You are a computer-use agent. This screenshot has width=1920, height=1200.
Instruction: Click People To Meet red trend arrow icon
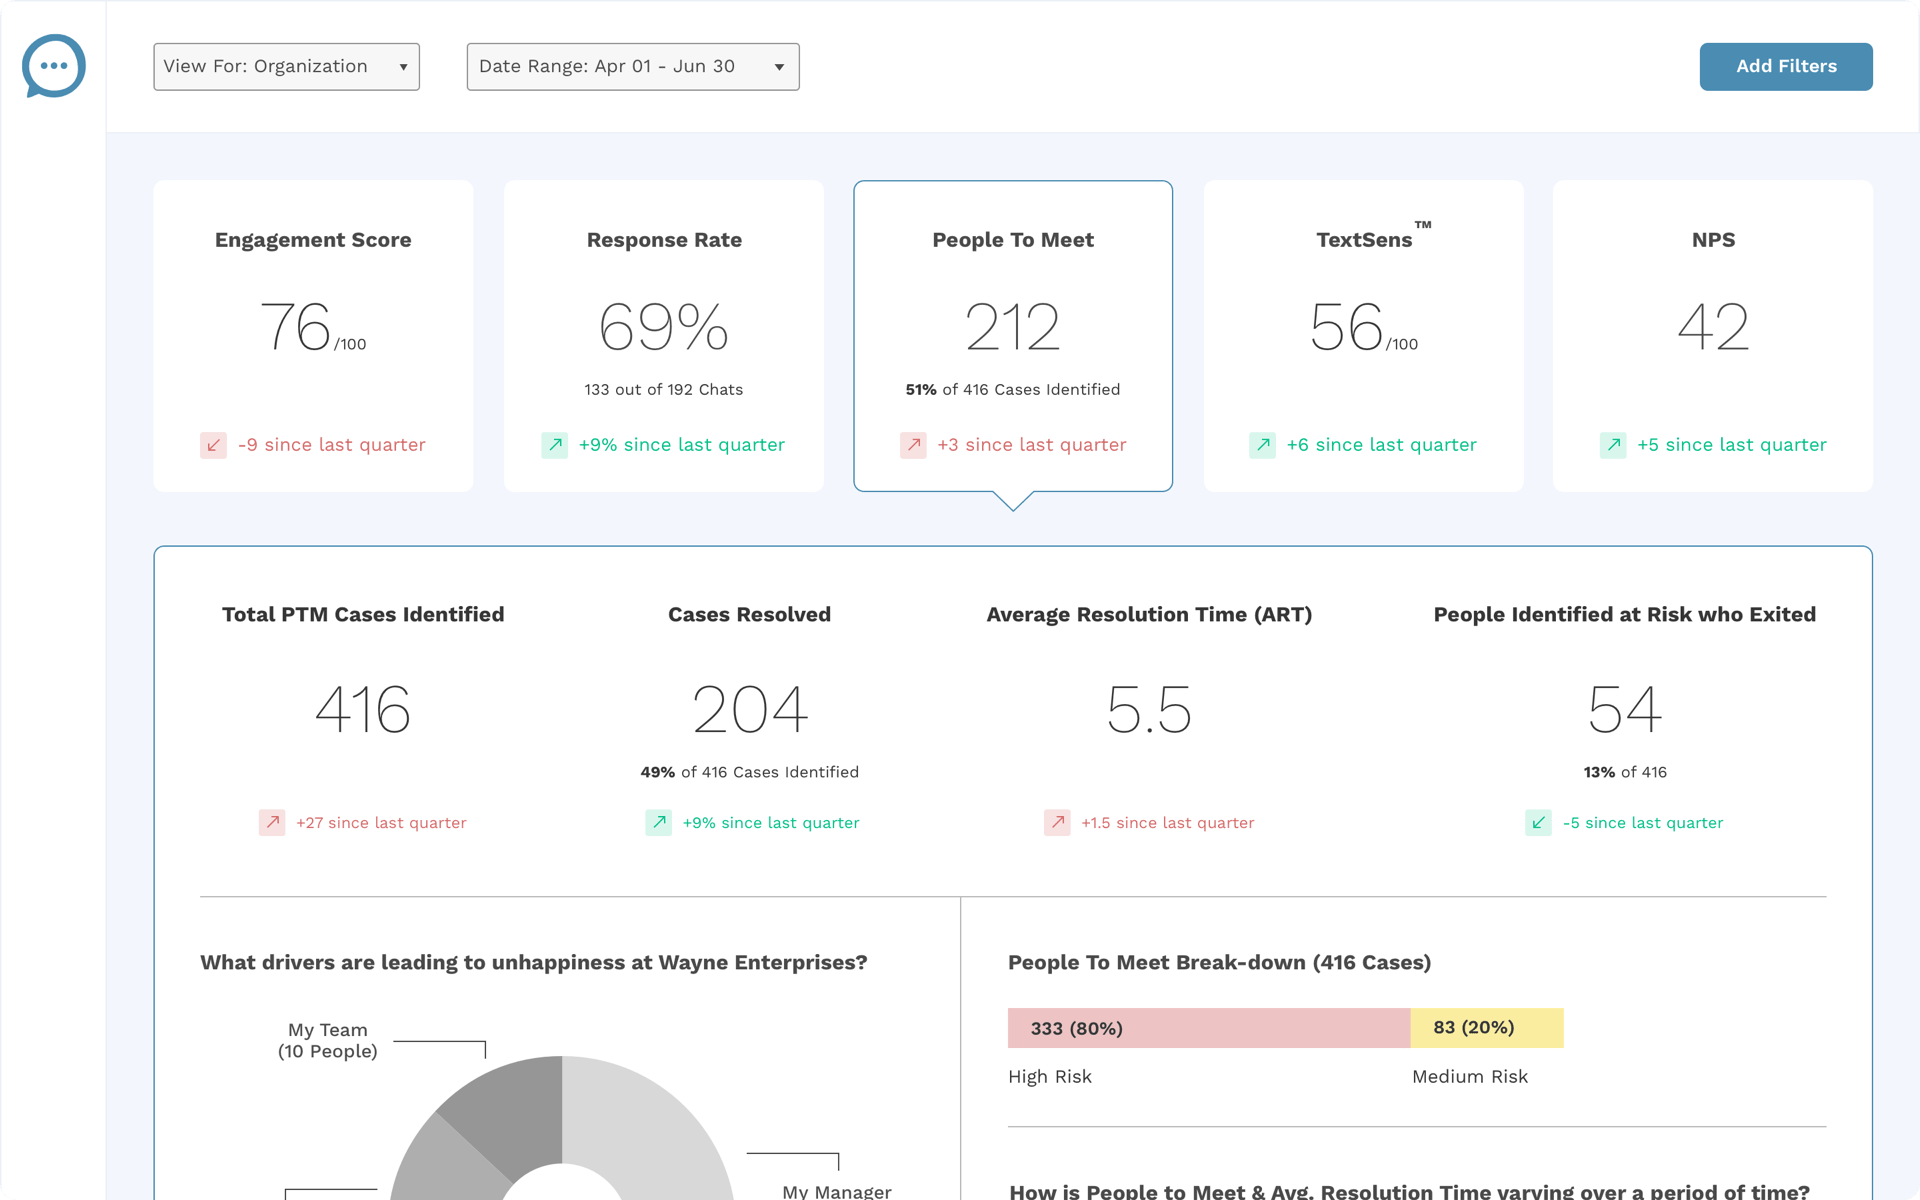(913, 445)
